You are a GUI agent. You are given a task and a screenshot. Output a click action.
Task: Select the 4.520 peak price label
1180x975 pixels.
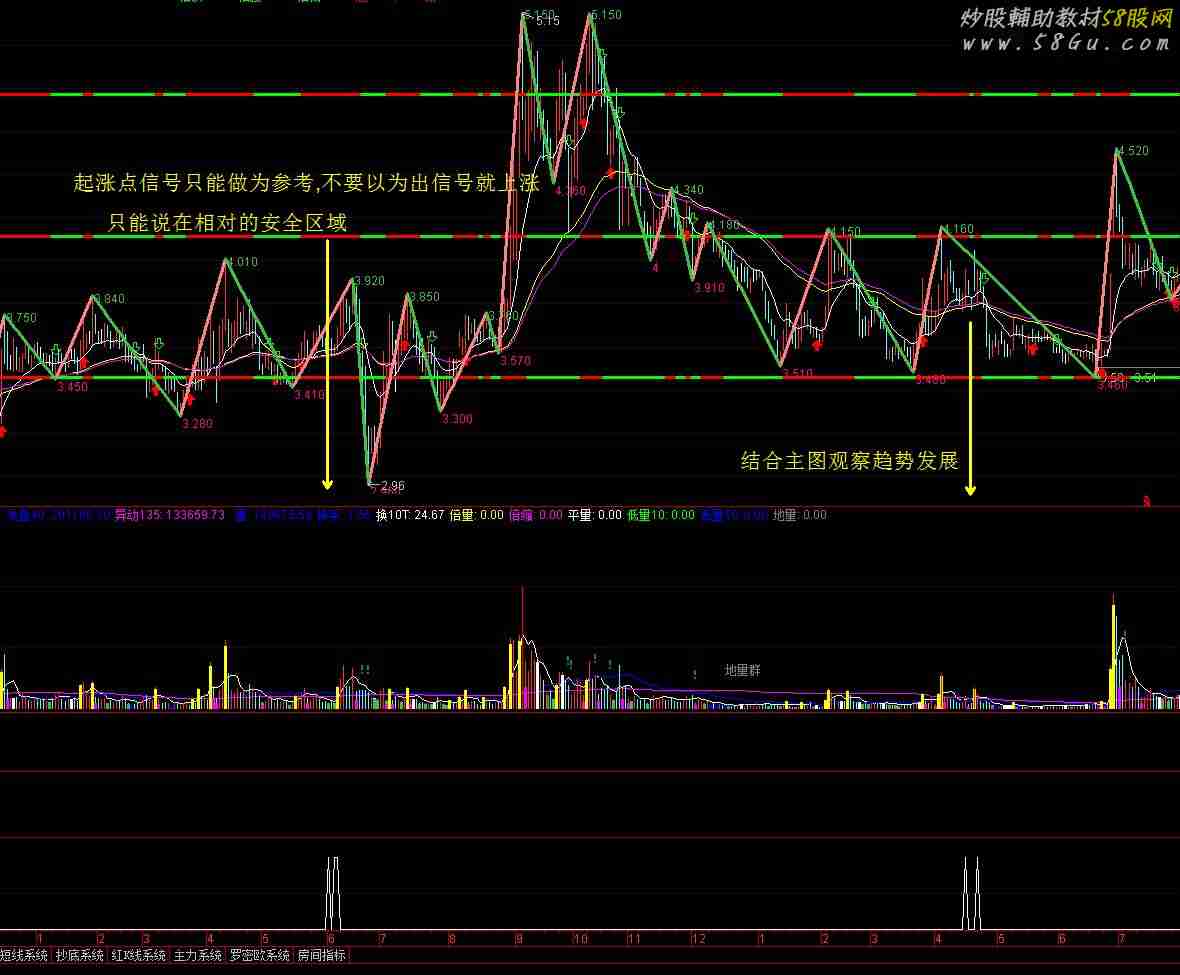(x=1133, y=150)
